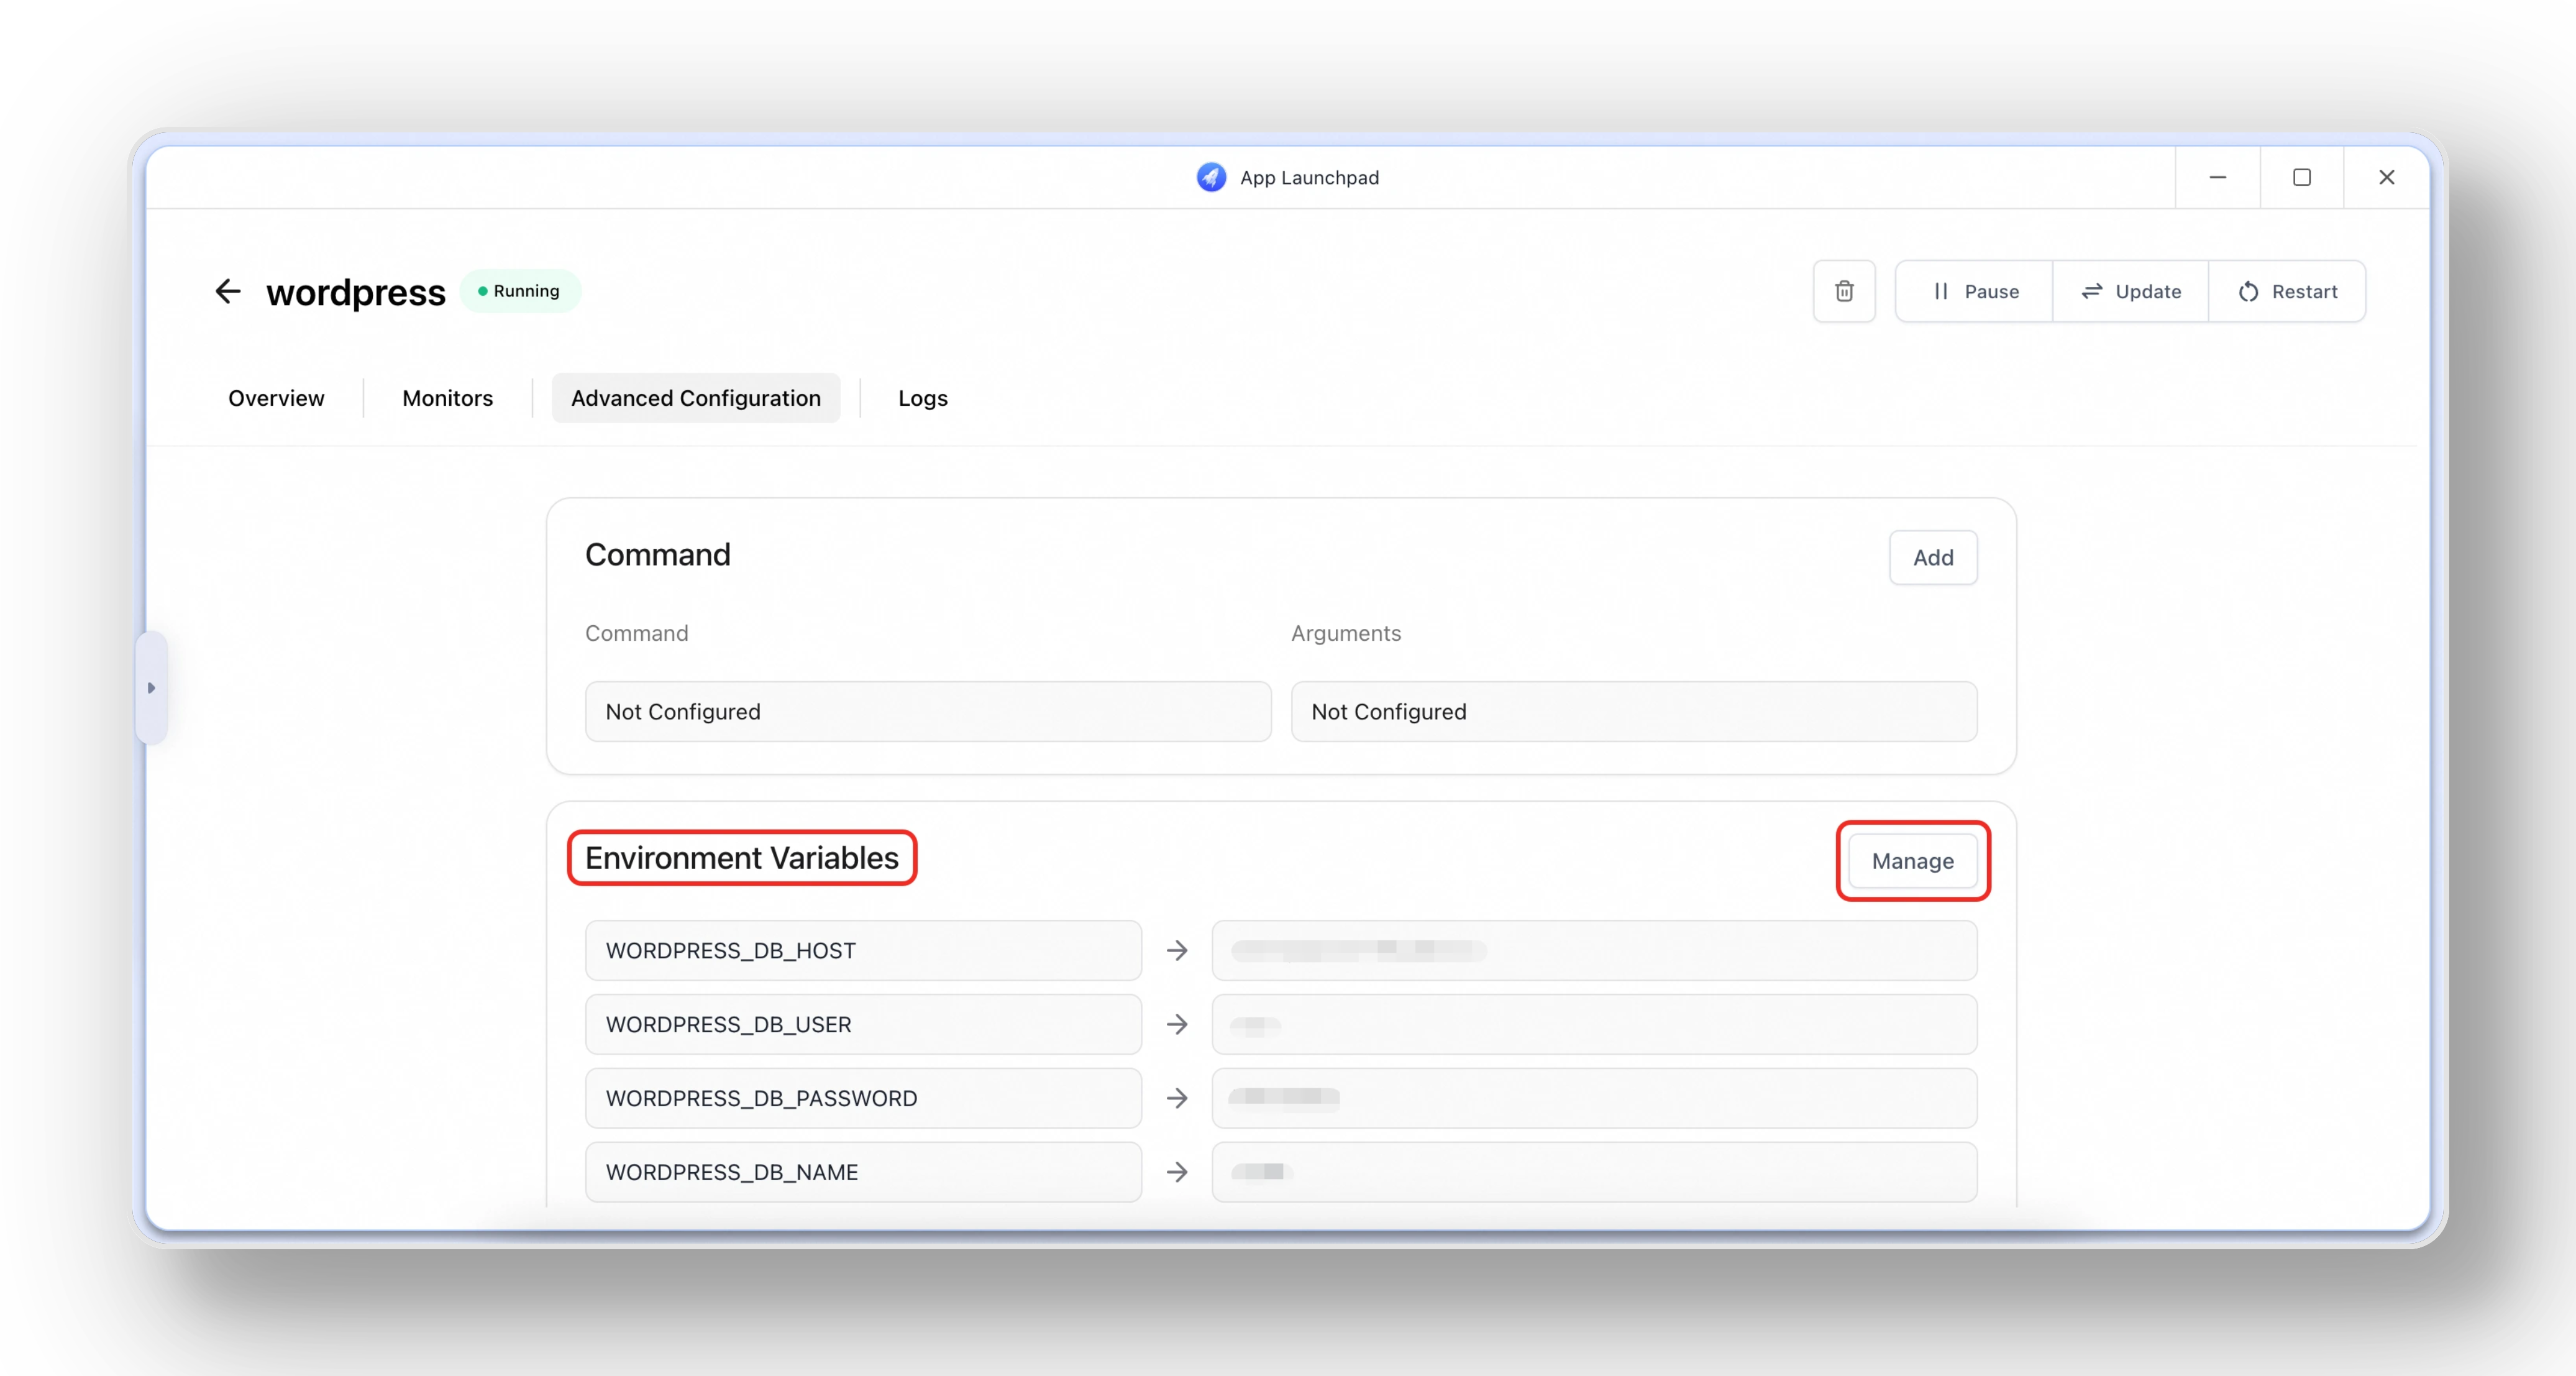This screenshot has height=1376, width=2576.
Task: Click the WORDPRESS_DB_USER value field
Action: 1594,1024
